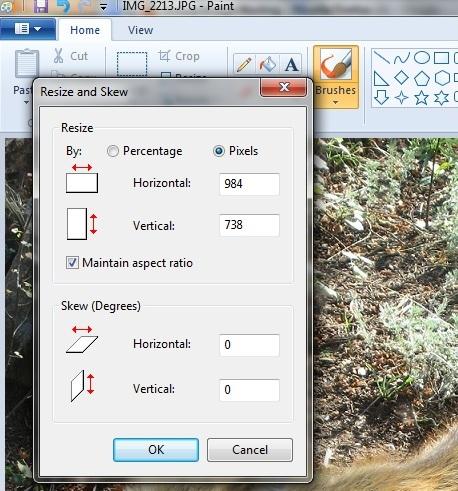458x491 pixels.
Task: Switch to the View ribbon tab
Action: [x=140, y=30]
